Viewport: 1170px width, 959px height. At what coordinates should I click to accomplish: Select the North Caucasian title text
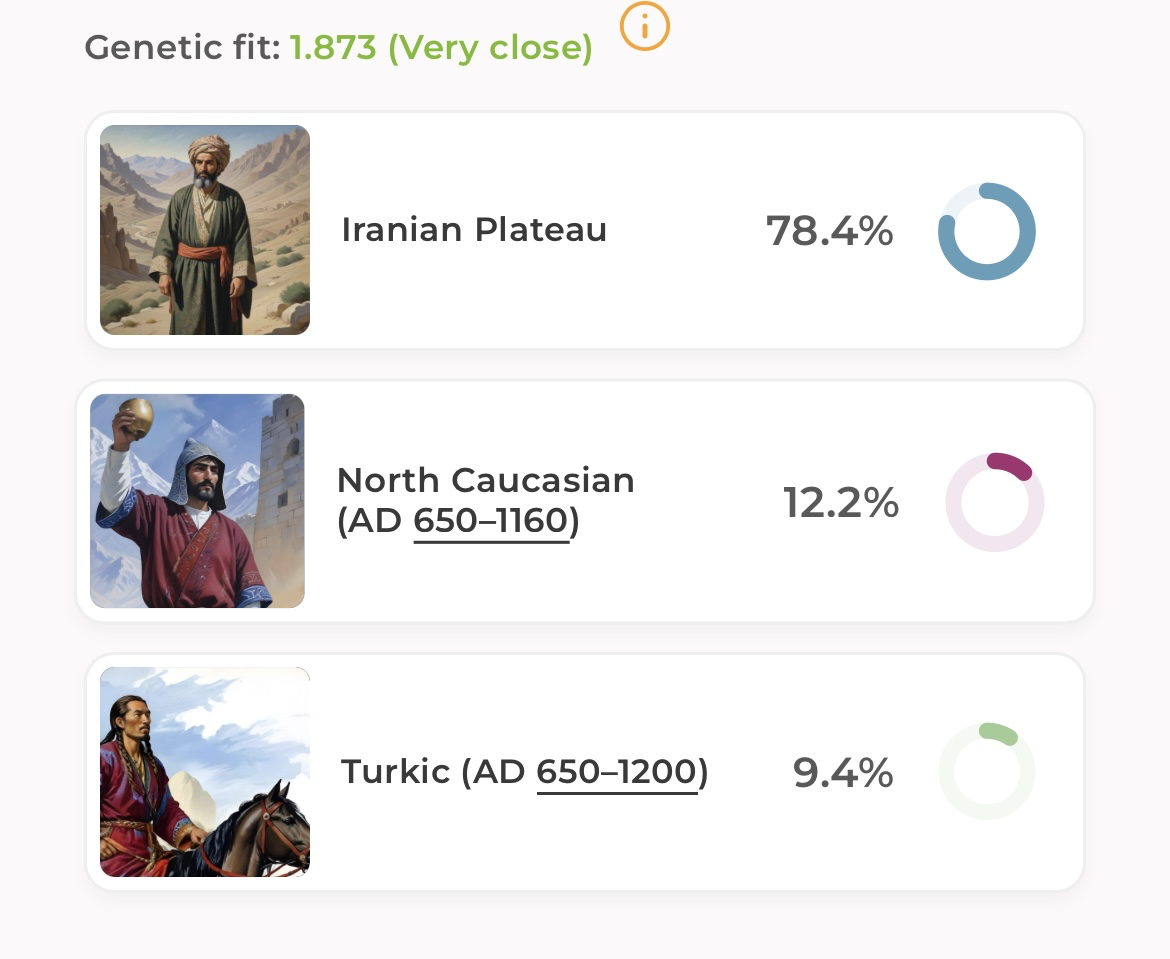click(x=486, y=480)
